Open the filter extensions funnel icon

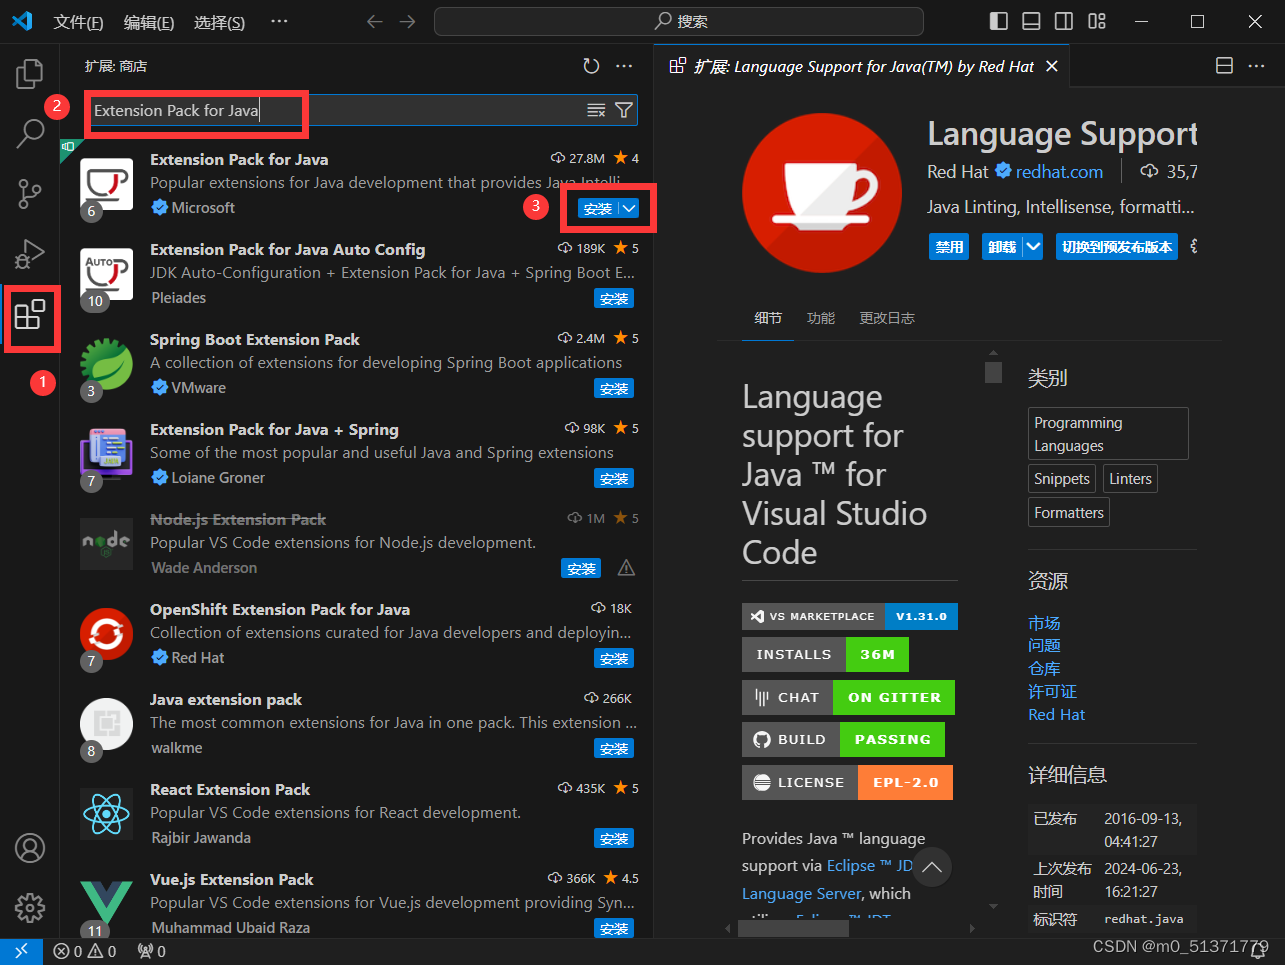point(624,110)
